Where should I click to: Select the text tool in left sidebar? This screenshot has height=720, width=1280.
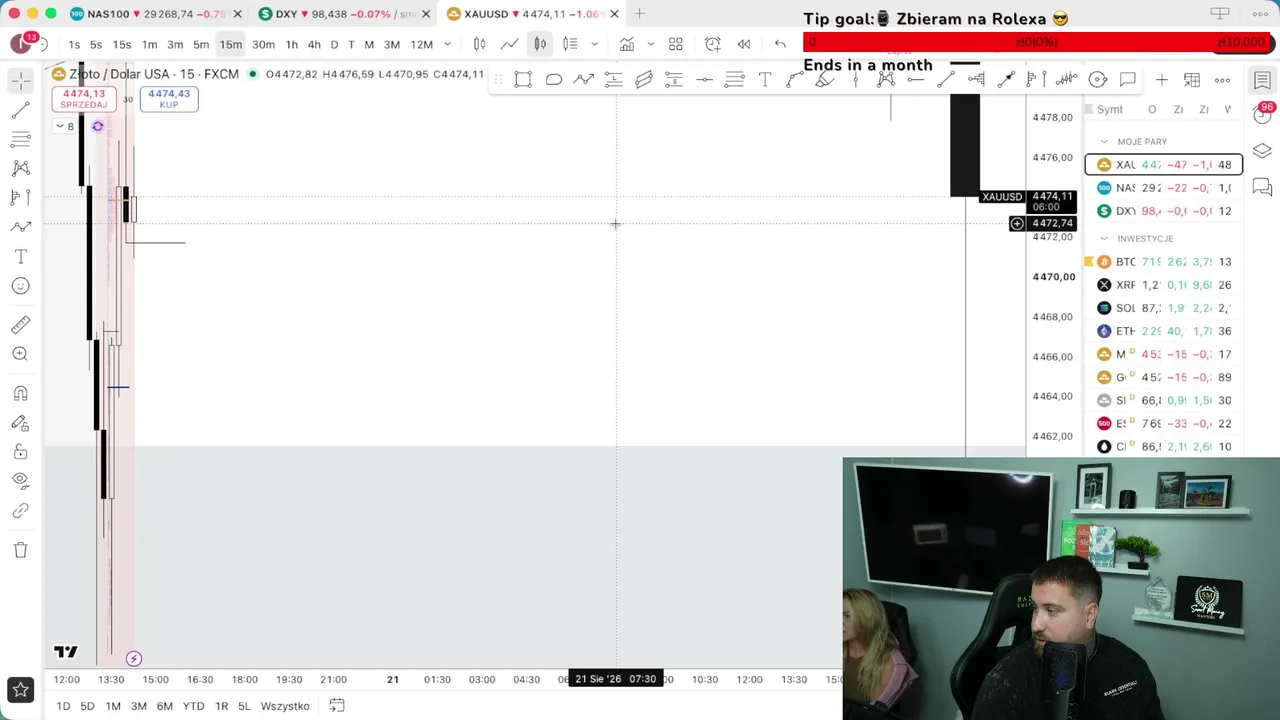click(x=21, y=257)
